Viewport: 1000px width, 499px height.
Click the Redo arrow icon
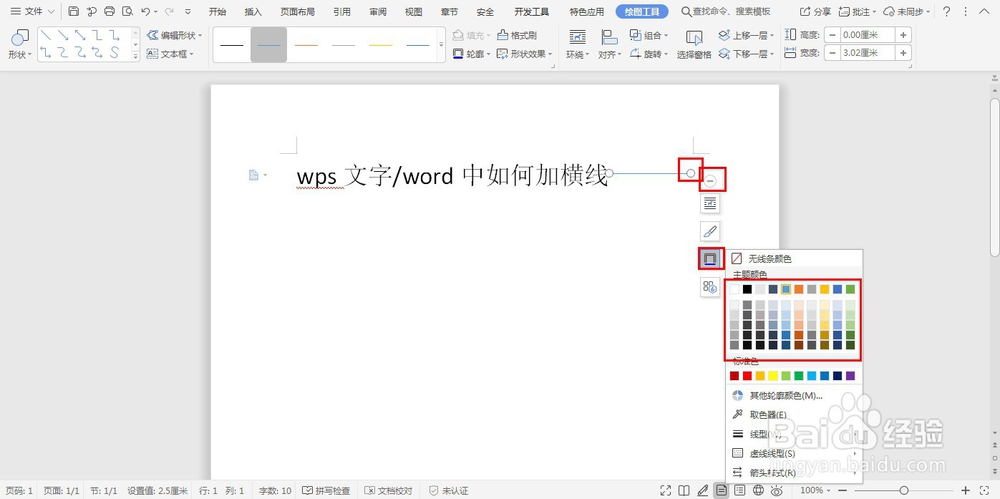169,11
